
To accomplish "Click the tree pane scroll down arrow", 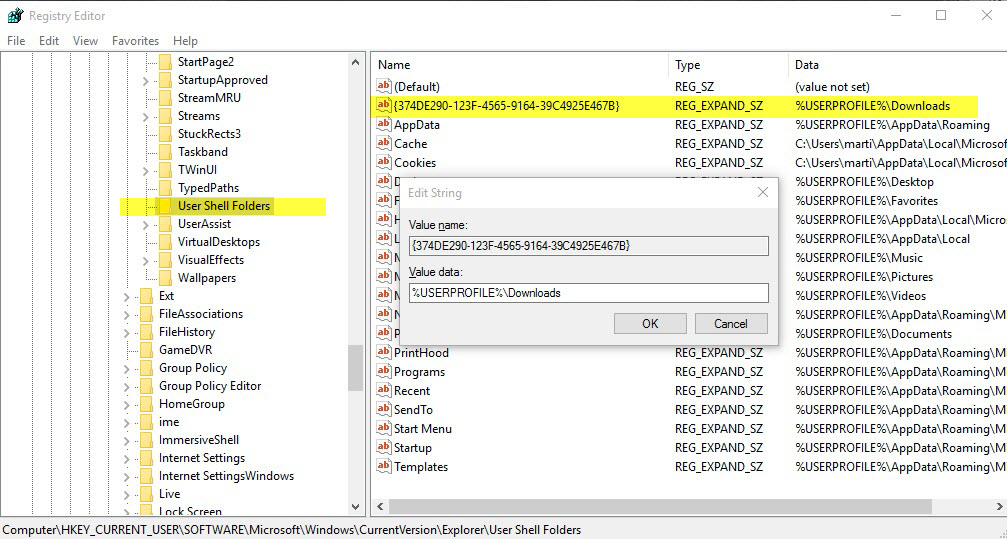I will 355,506.
